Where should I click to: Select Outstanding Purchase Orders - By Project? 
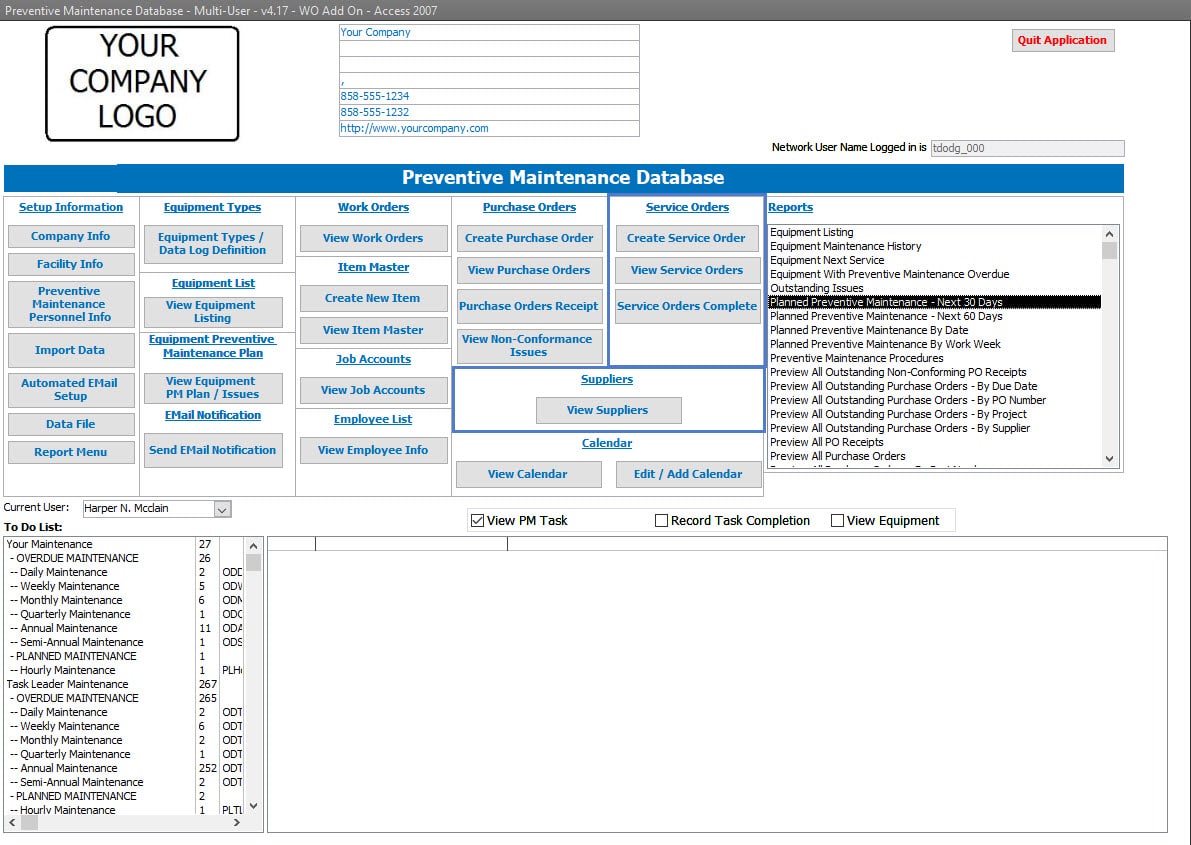tap(934, 414)
